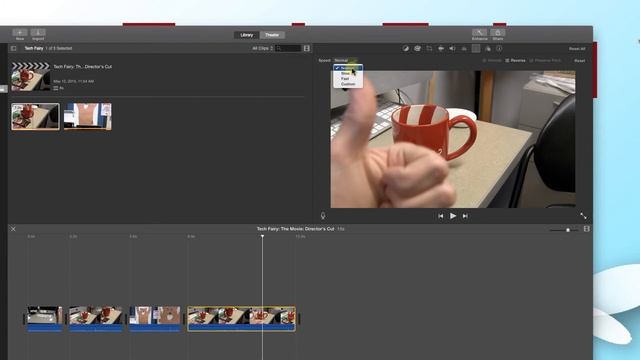Toggle the libraries sidebar icon
The height and width of the screenshot is (360, 640).
(x=13, y=48)
